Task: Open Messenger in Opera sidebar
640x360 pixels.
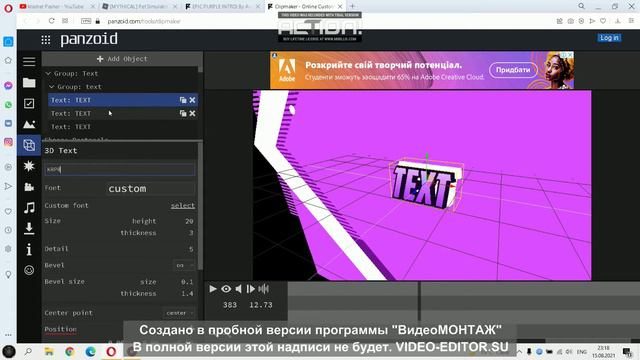Action: point(8,86)
